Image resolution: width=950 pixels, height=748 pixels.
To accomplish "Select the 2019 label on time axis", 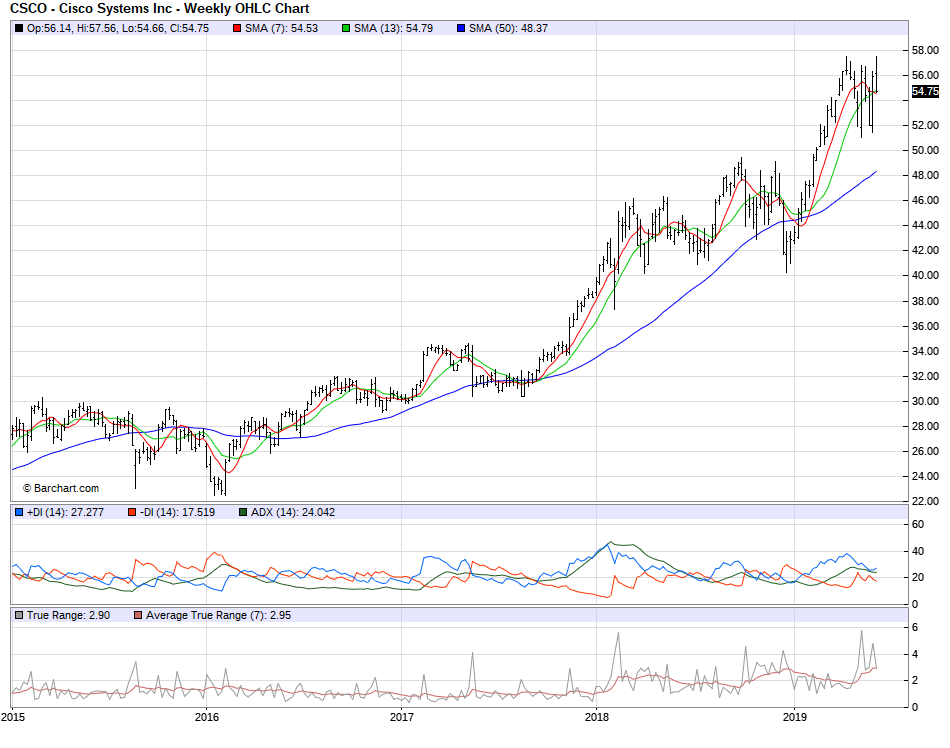I will tap(794, 717).
